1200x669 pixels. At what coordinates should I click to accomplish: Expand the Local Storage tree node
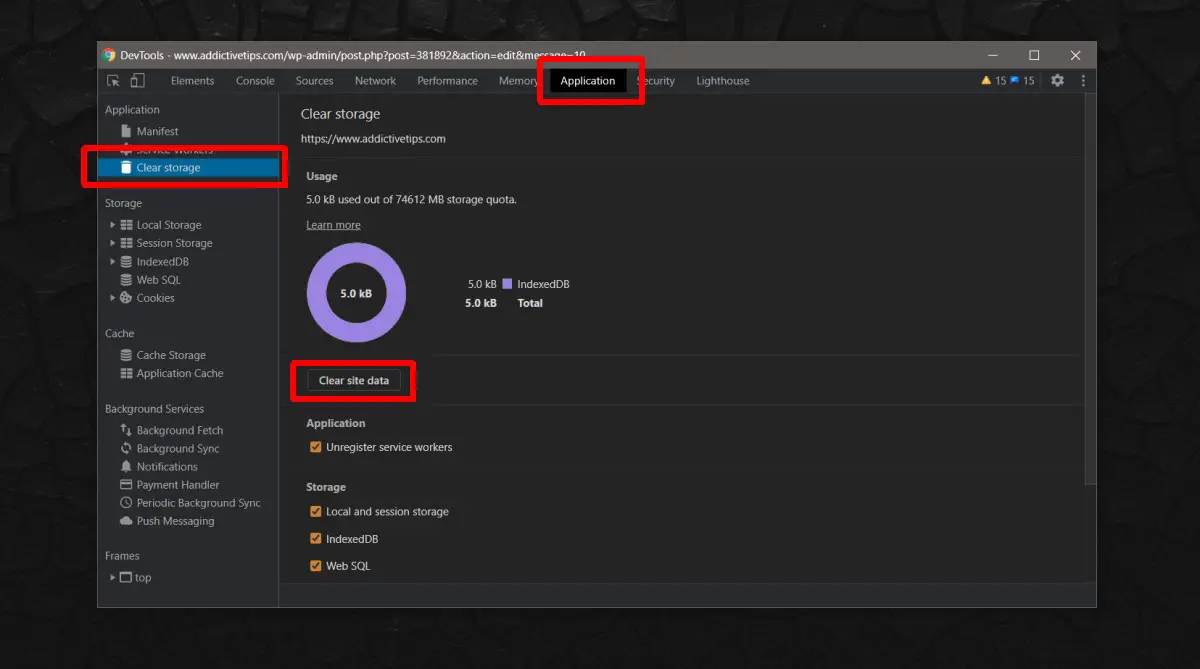[x=113, y=225]
